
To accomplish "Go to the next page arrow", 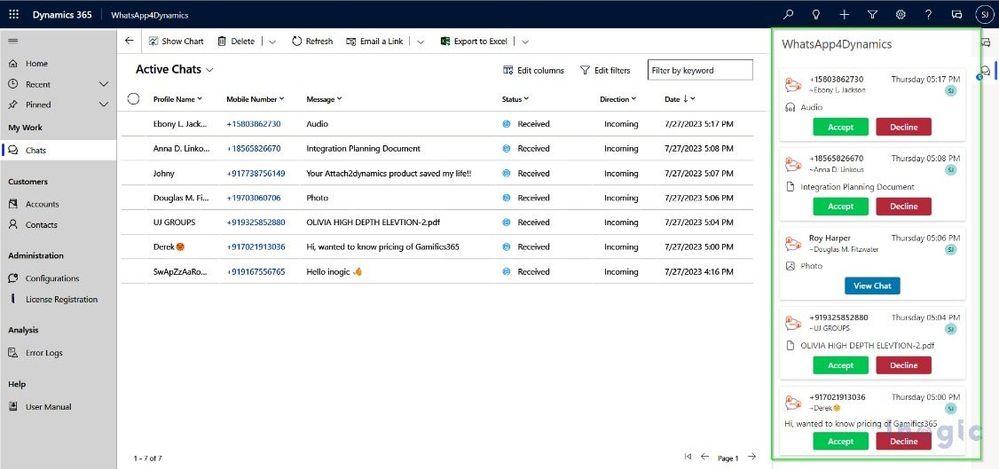I will click(752, 457).
